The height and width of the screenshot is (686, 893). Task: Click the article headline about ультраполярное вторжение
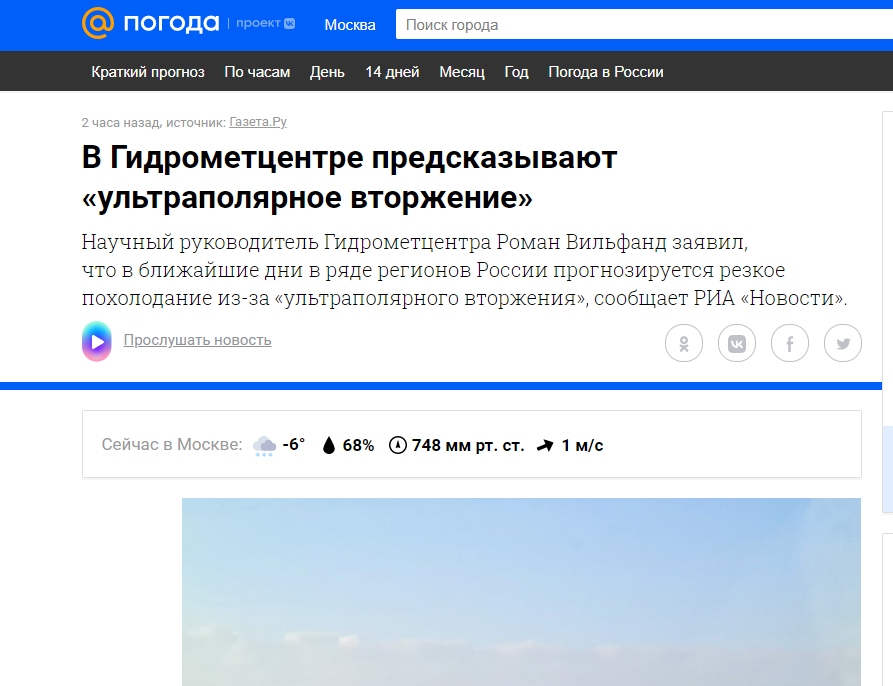click(349, 177)
